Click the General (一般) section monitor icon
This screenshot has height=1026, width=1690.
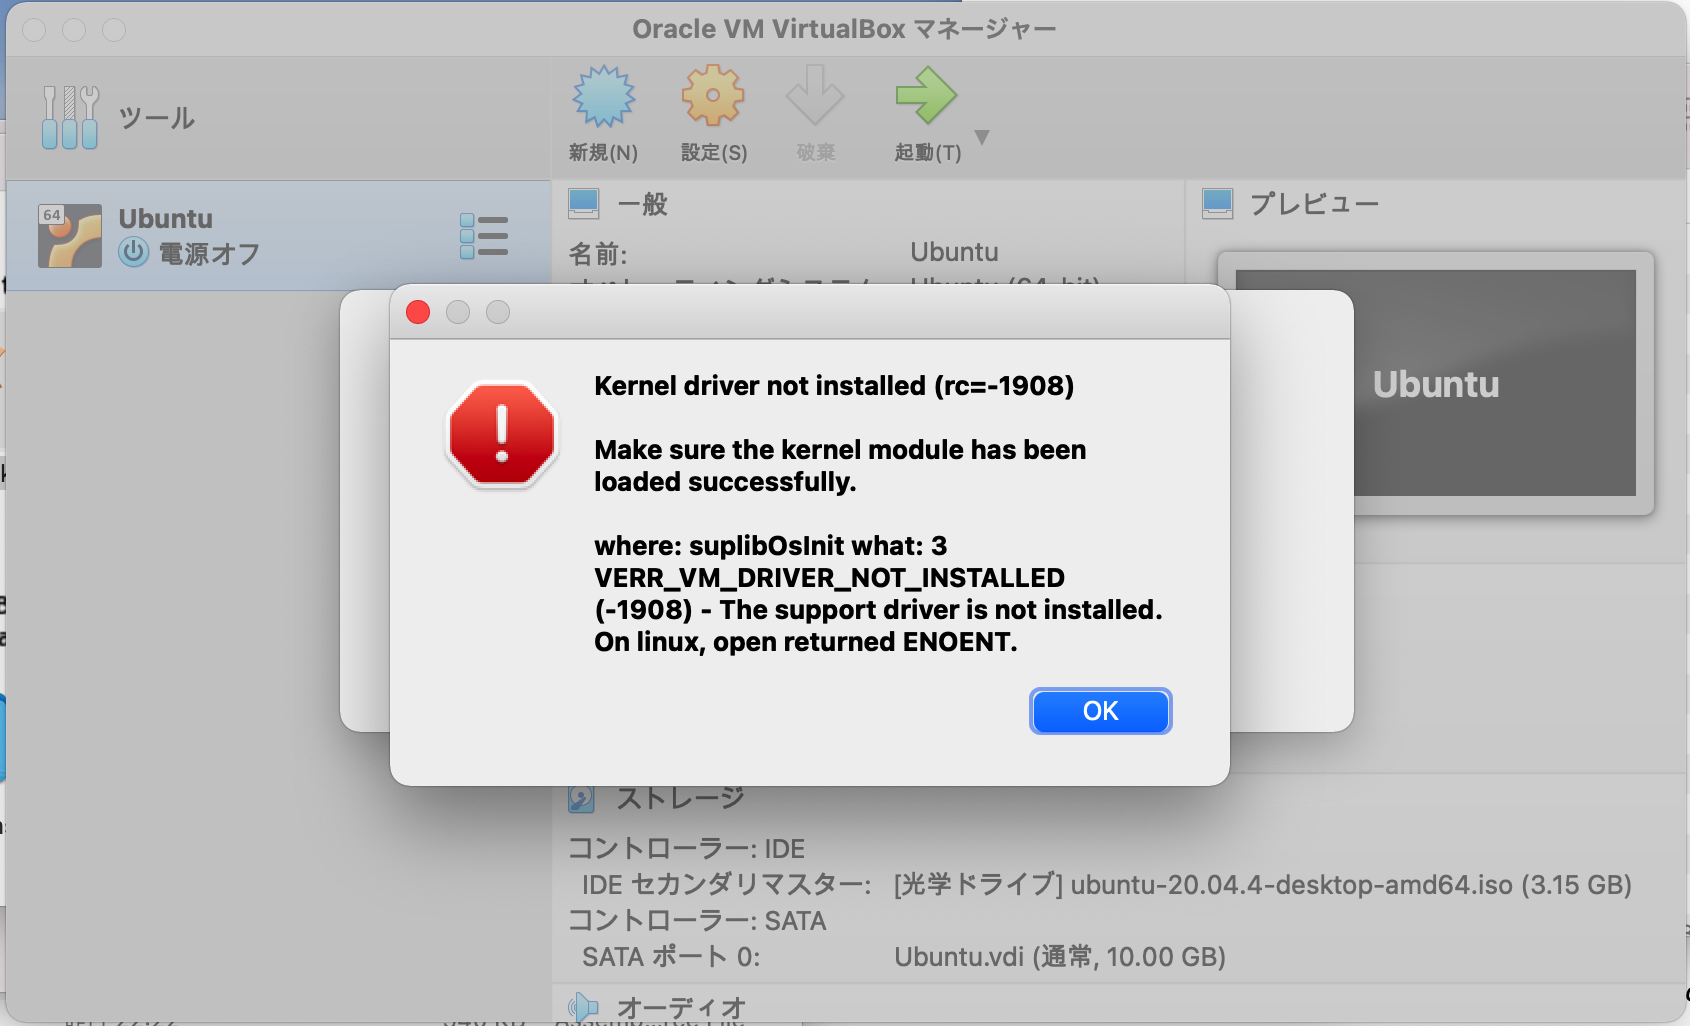tap(584, 204)
